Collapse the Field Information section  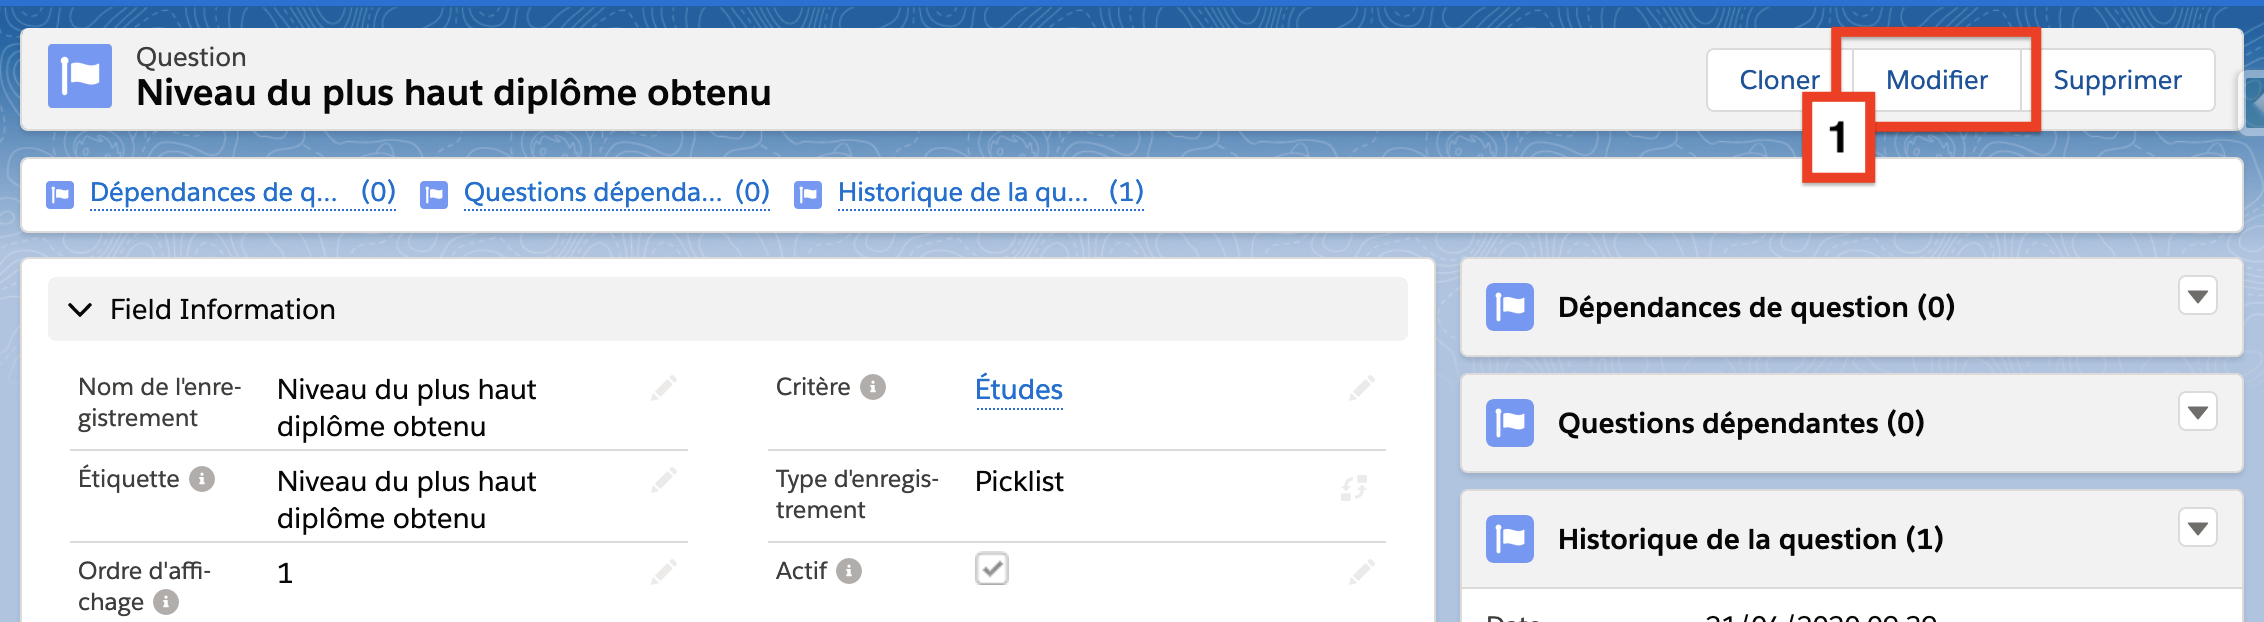pyautogui.click(x=79, y=309)
